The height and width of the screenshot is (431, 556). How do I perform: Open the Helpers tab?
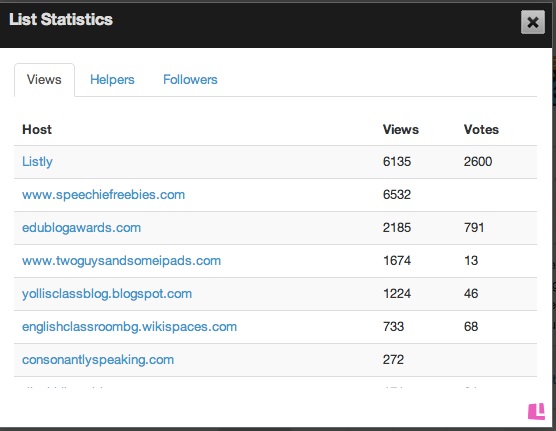[112, 79]
